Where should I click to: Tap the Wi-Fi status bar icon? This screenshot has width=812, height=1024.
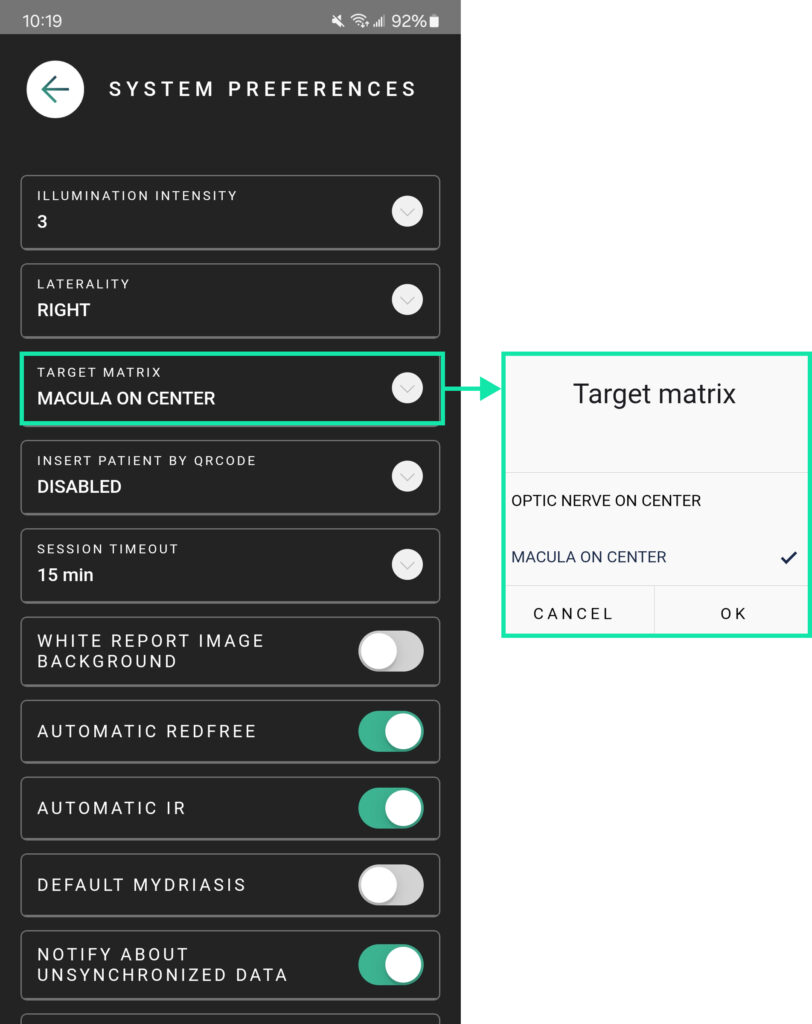click(x=359, y=21)
